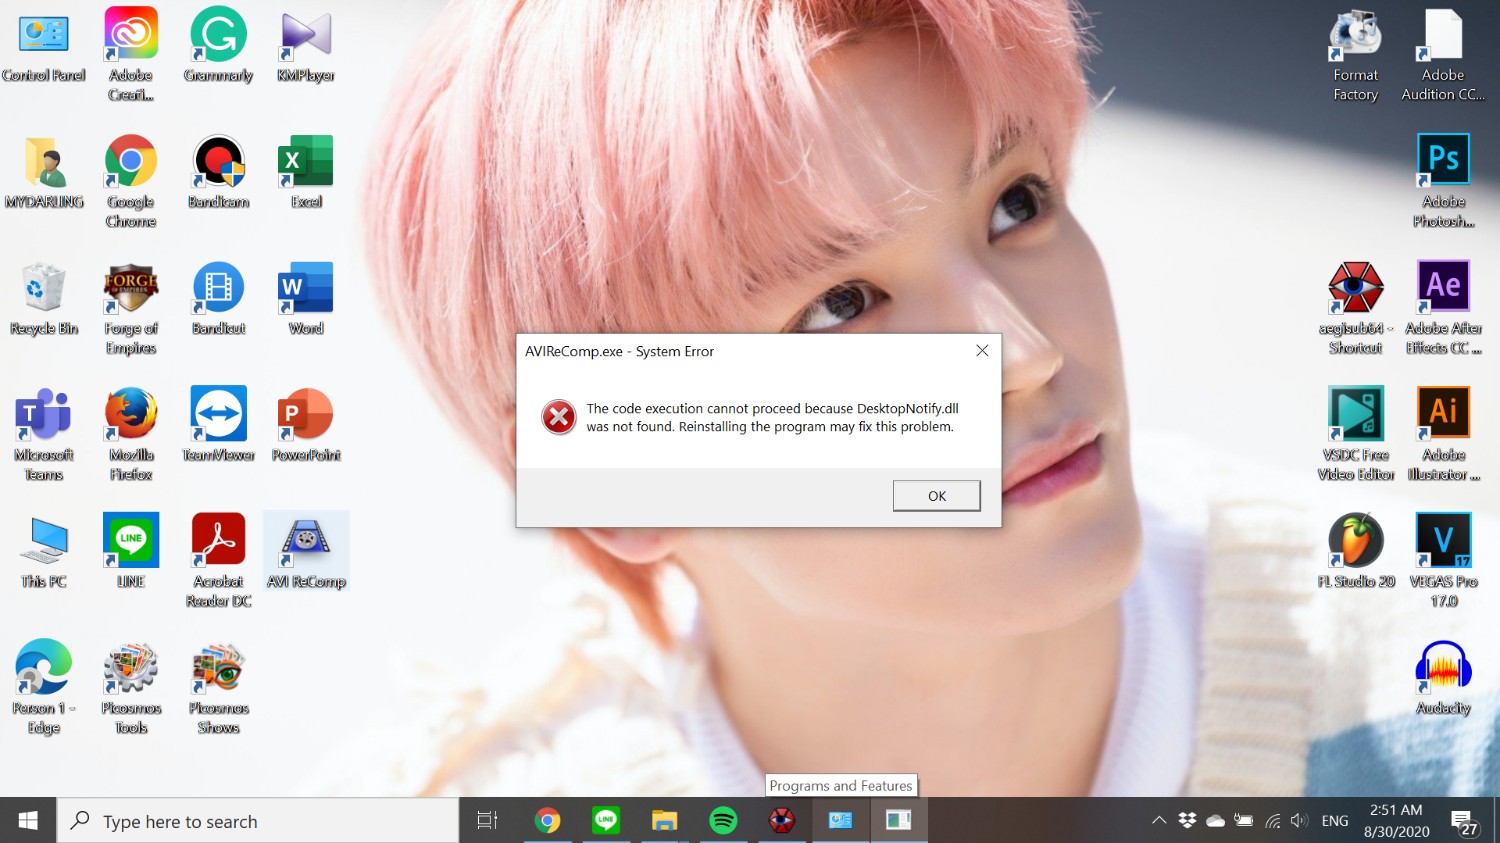1500x843 pixels.
Task: Select the Word desktop icon
Action: [x=306, y=299]
